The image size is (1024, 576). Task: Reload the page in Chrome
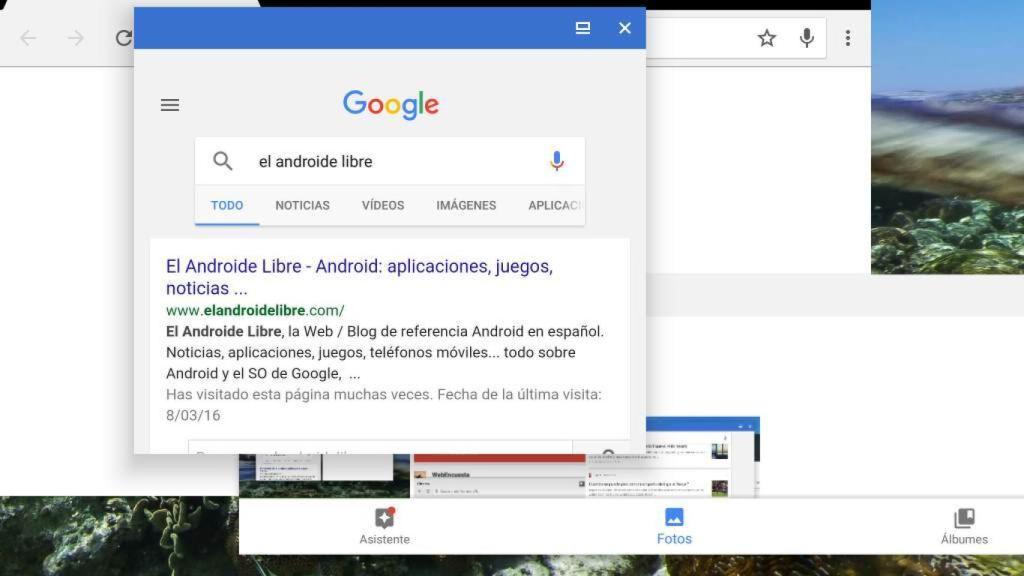pyautogui.click(x=124, y=38)
